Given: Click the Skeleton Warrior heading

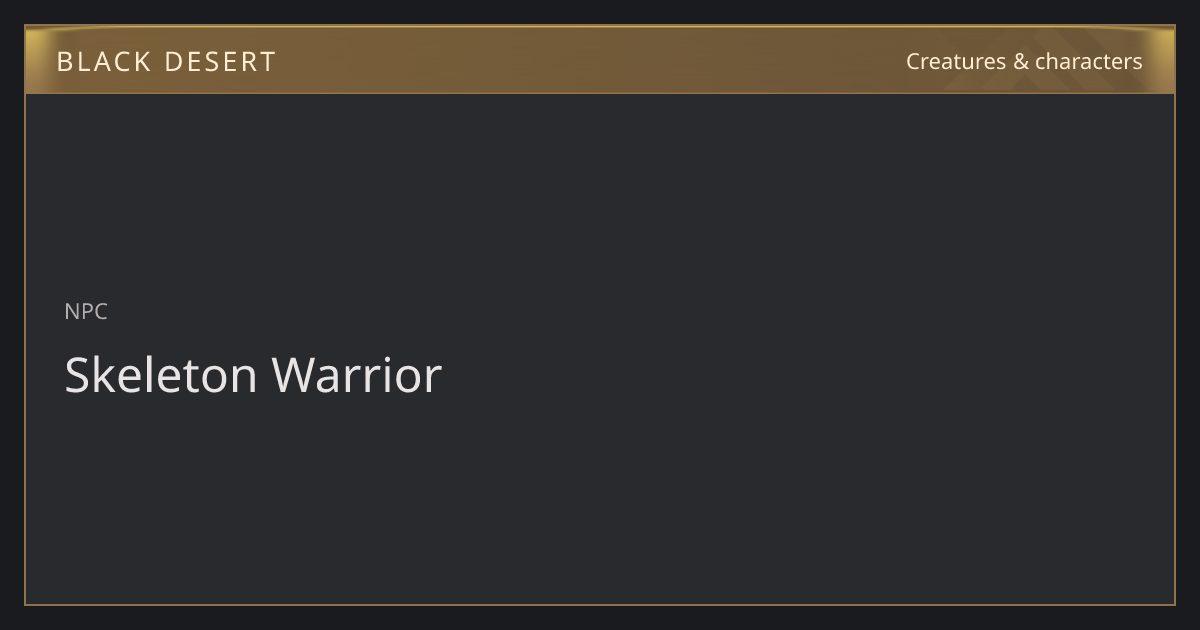Looking at the screenshot, I should 253,375.
